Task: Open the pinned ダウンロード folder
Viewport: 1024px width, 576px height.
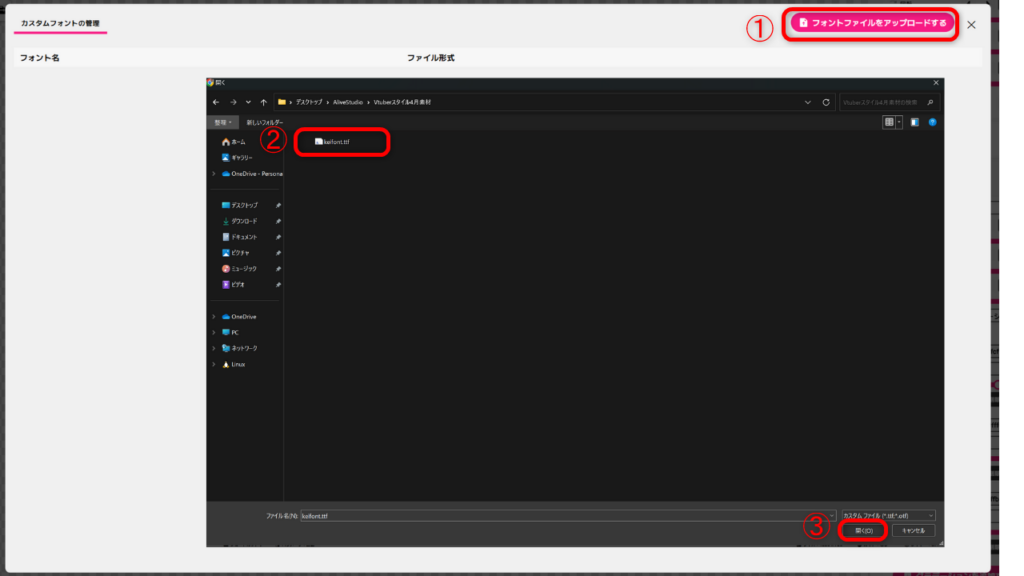Action: point(240,221)
